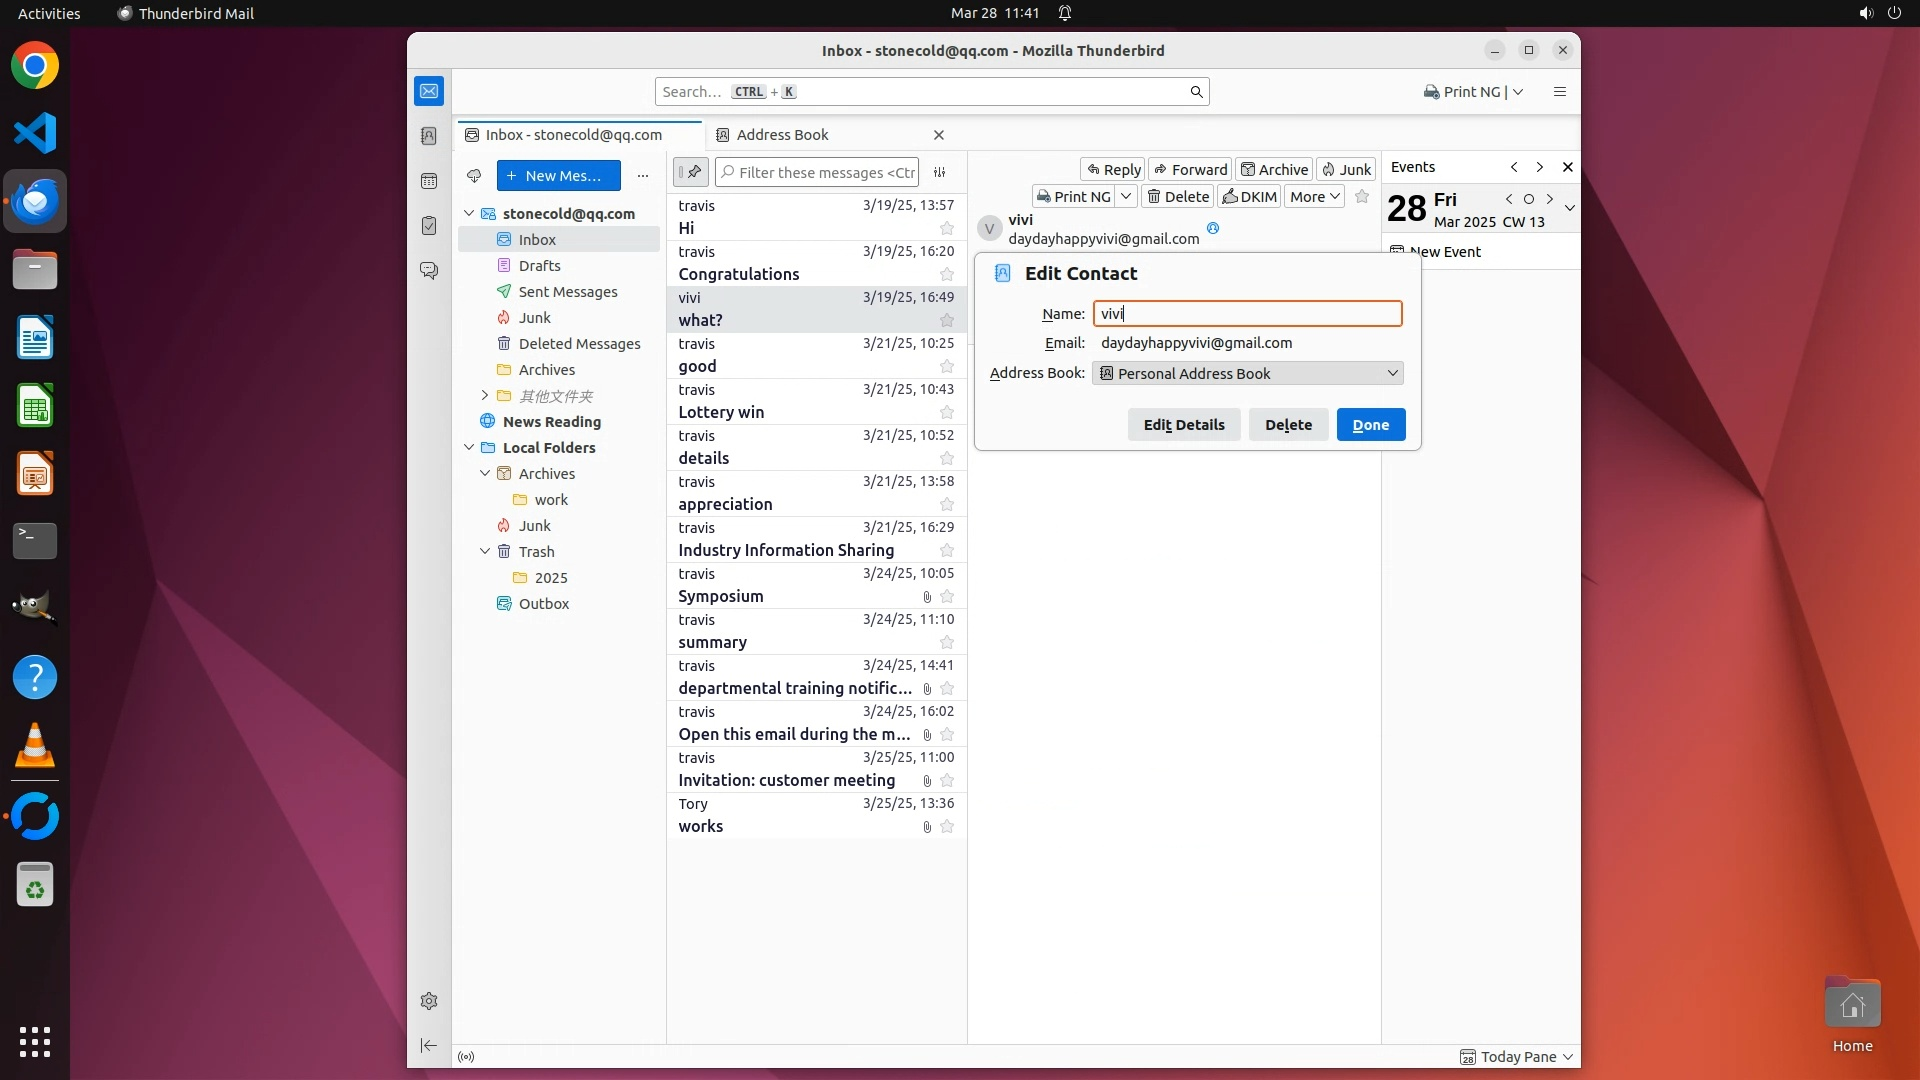The image size is (1920, 1080).
Task: Open message list display options icon
Action: click(940, 172)
